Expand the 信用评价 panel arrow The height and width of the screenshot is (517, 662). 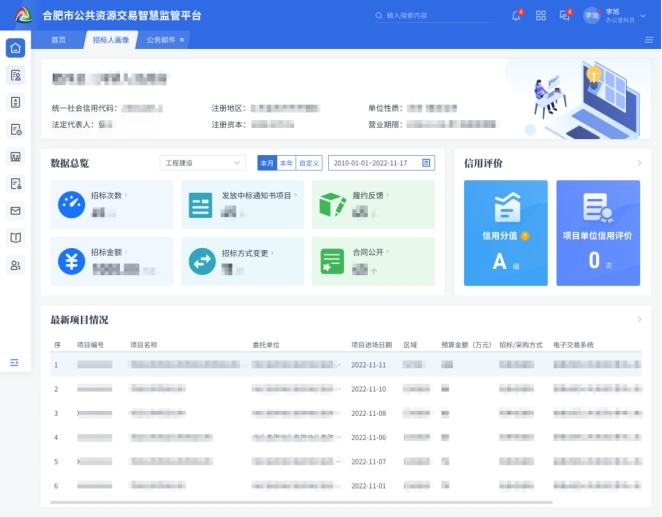click(x=639, y=163)
